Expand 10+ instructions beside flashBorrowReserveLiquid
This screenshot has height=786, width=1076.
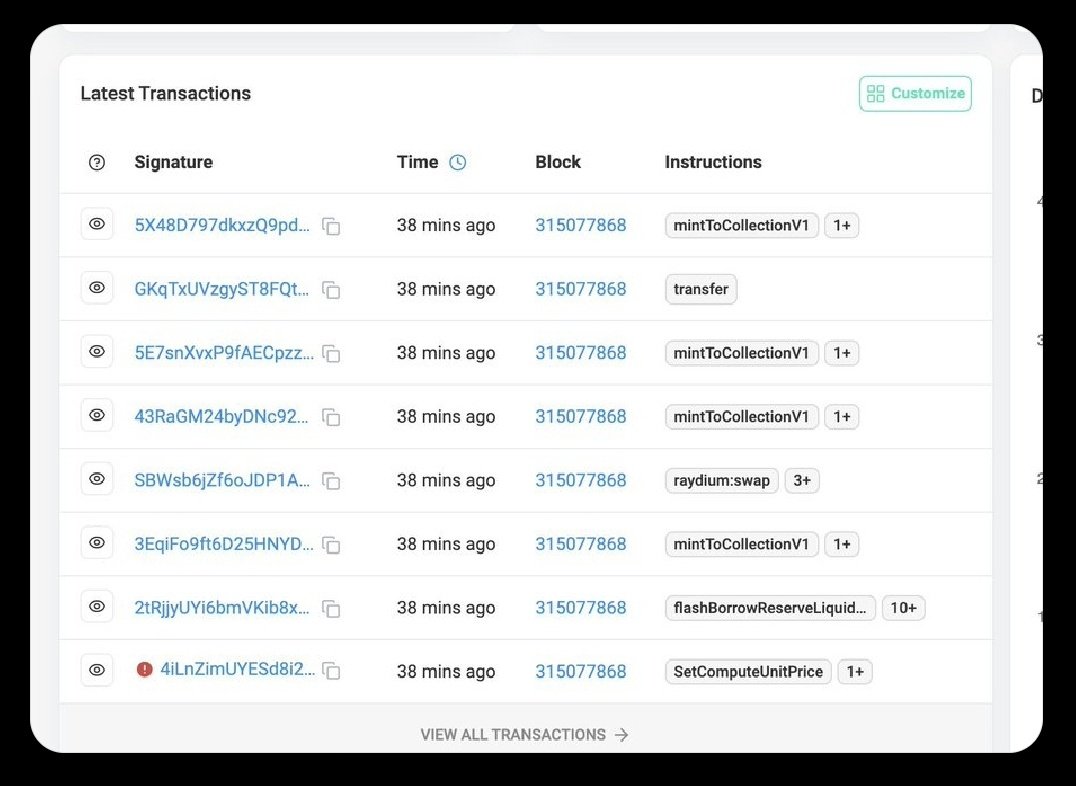click(903, 608)
